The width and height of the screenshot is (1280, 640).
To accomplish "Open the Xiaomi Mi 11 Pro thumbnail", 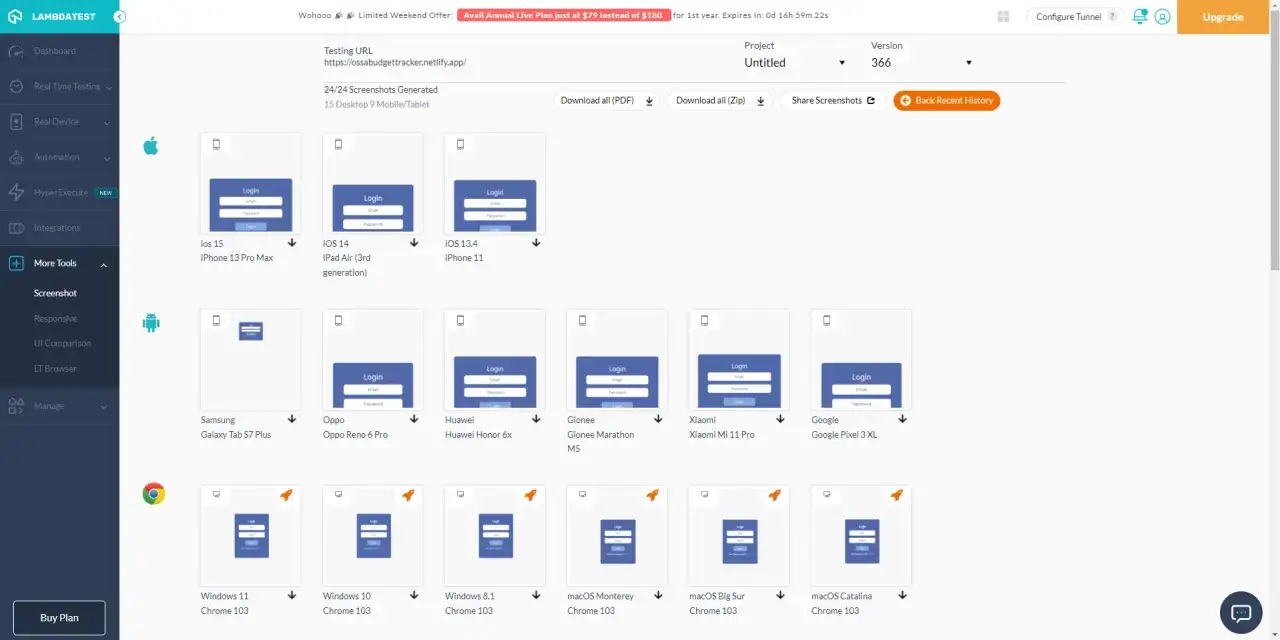I will tap(739, 359).
